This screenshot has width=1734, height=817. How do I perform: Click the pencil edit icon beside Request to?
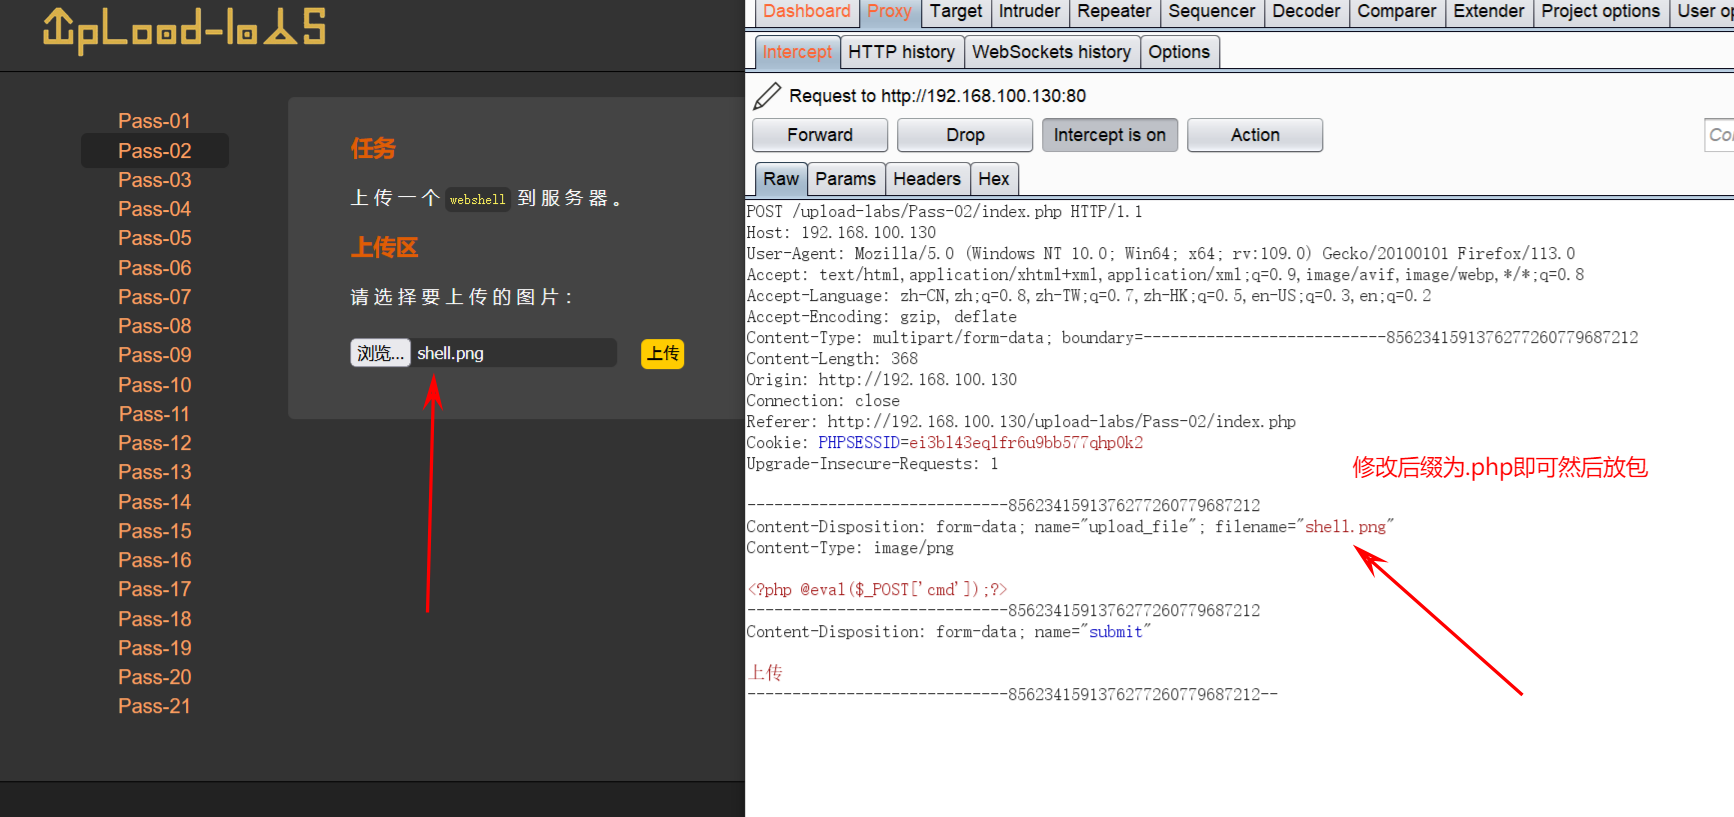[767, 96]
